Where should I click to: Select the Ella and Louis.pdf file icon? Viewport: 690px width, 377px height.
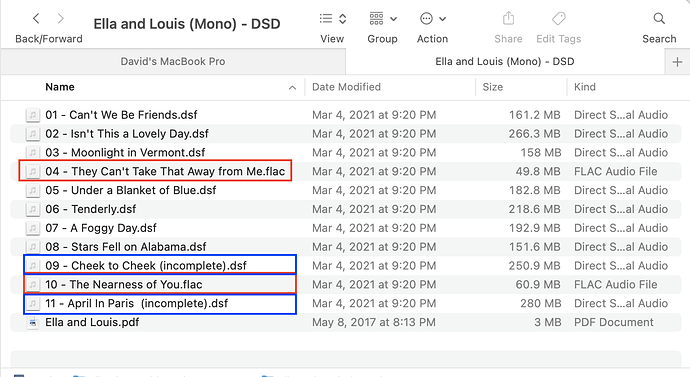(x=33, y=322)
